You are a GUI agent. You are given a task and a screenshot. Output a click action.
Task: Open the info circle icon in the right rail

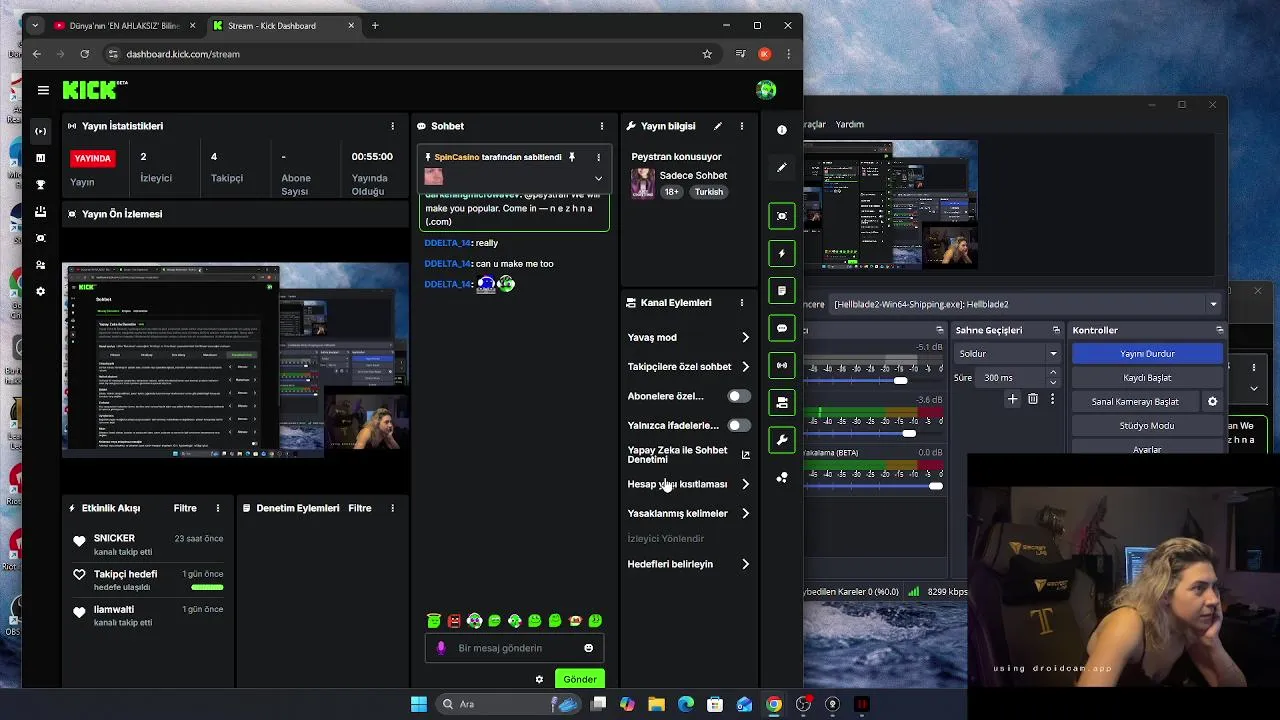coord(782,130)
